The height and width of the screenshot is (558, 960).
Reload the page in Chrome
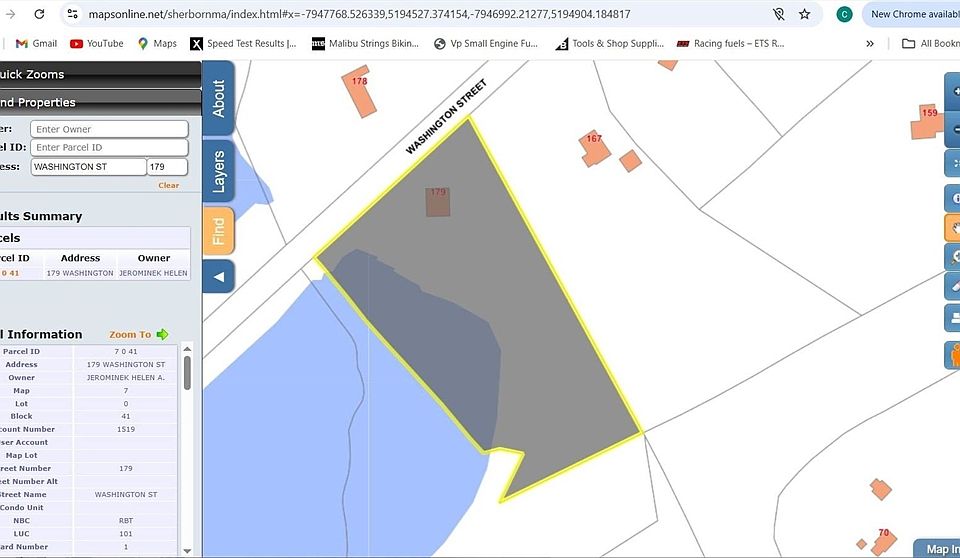coord(39,14)
